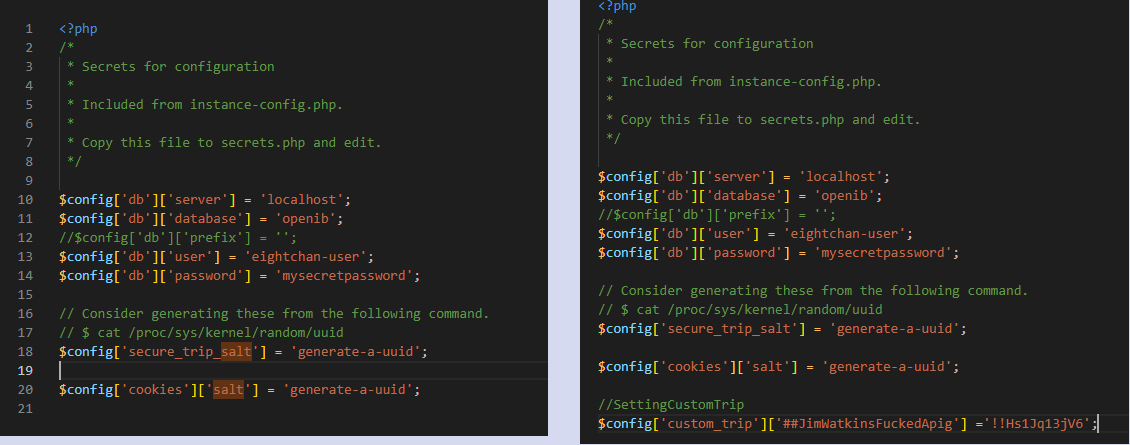Click 'generate-a-uuid' value on right secure_trip_salt line
This screenshot has width=1130, height=445.
(x=894, y=329)
